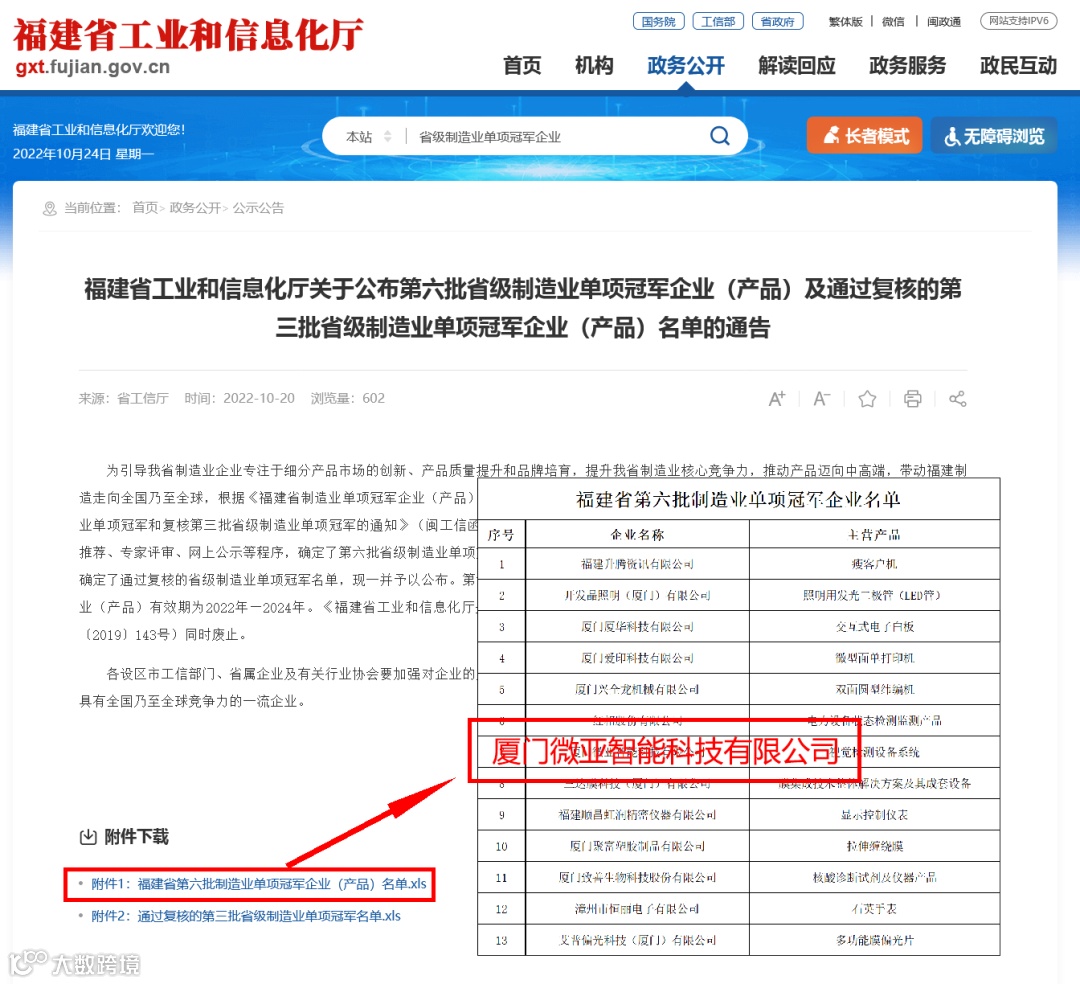1080x984 pixels.
Task: Download 附件2 通过复核的第三批名单.xls
Action: point(246,916)
